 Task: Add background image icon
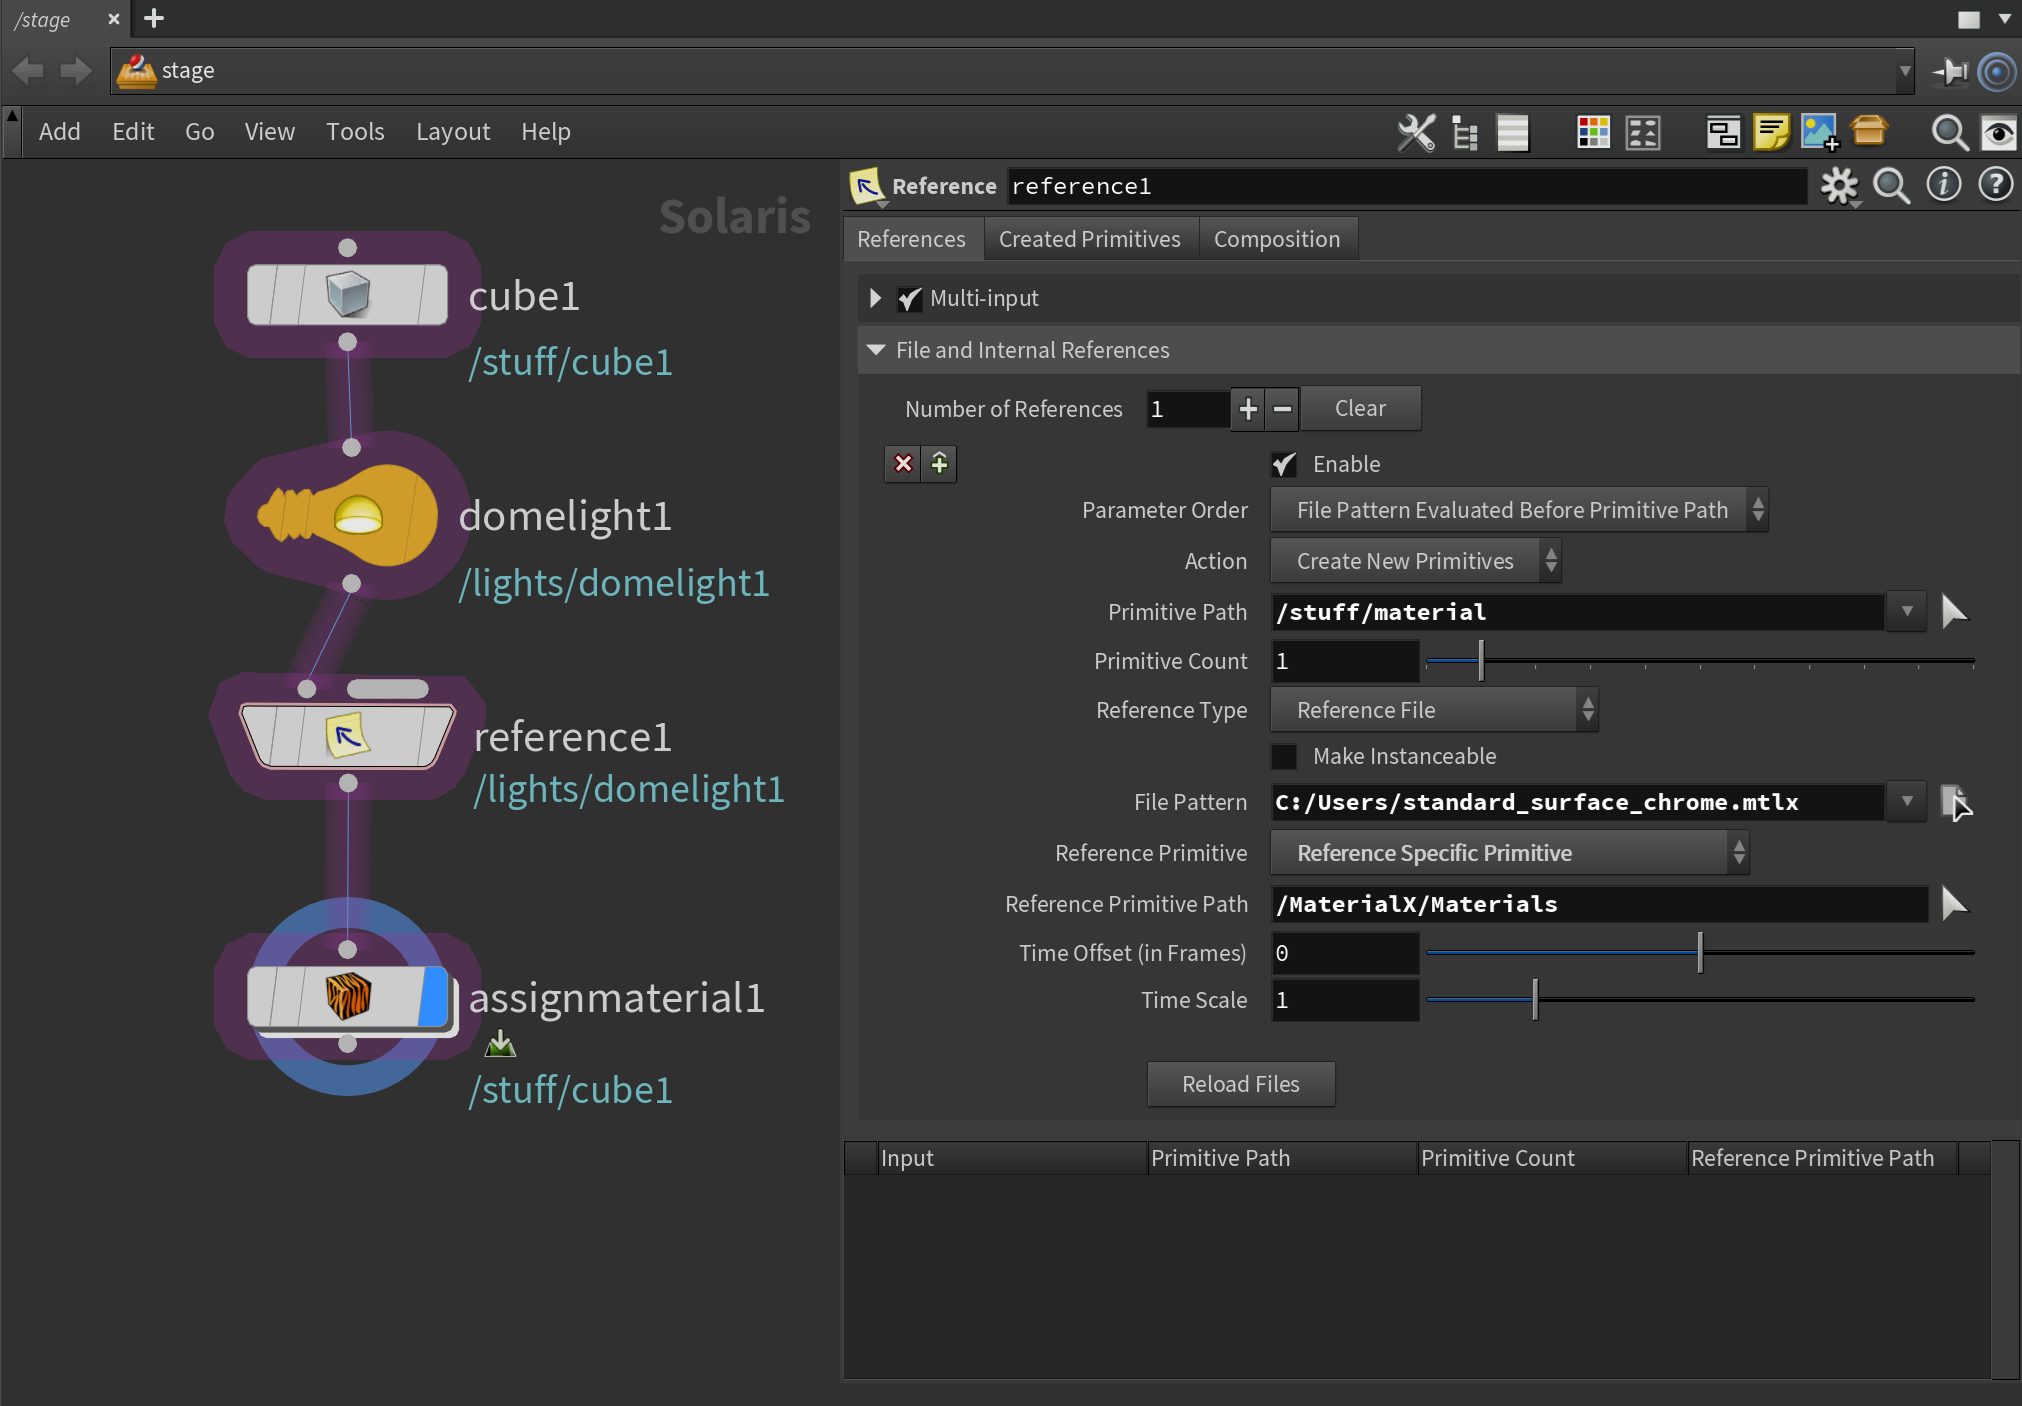point(1819,132)
